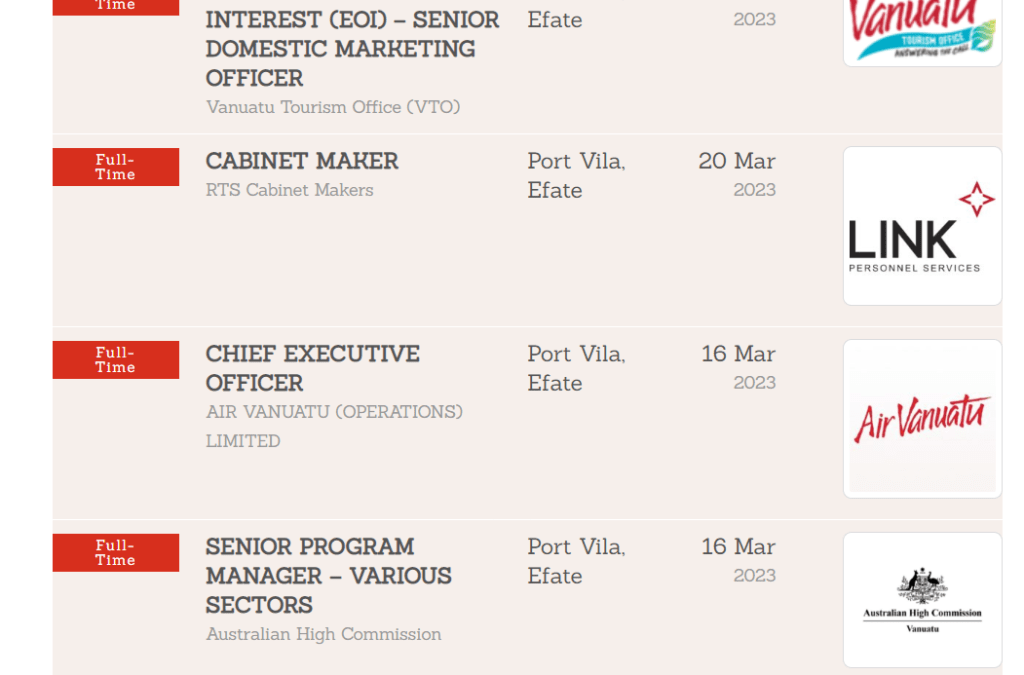
Task: Click Port Vila, Efate location for CEO listing
Action: pyautogui.click(x=576, y=368)
